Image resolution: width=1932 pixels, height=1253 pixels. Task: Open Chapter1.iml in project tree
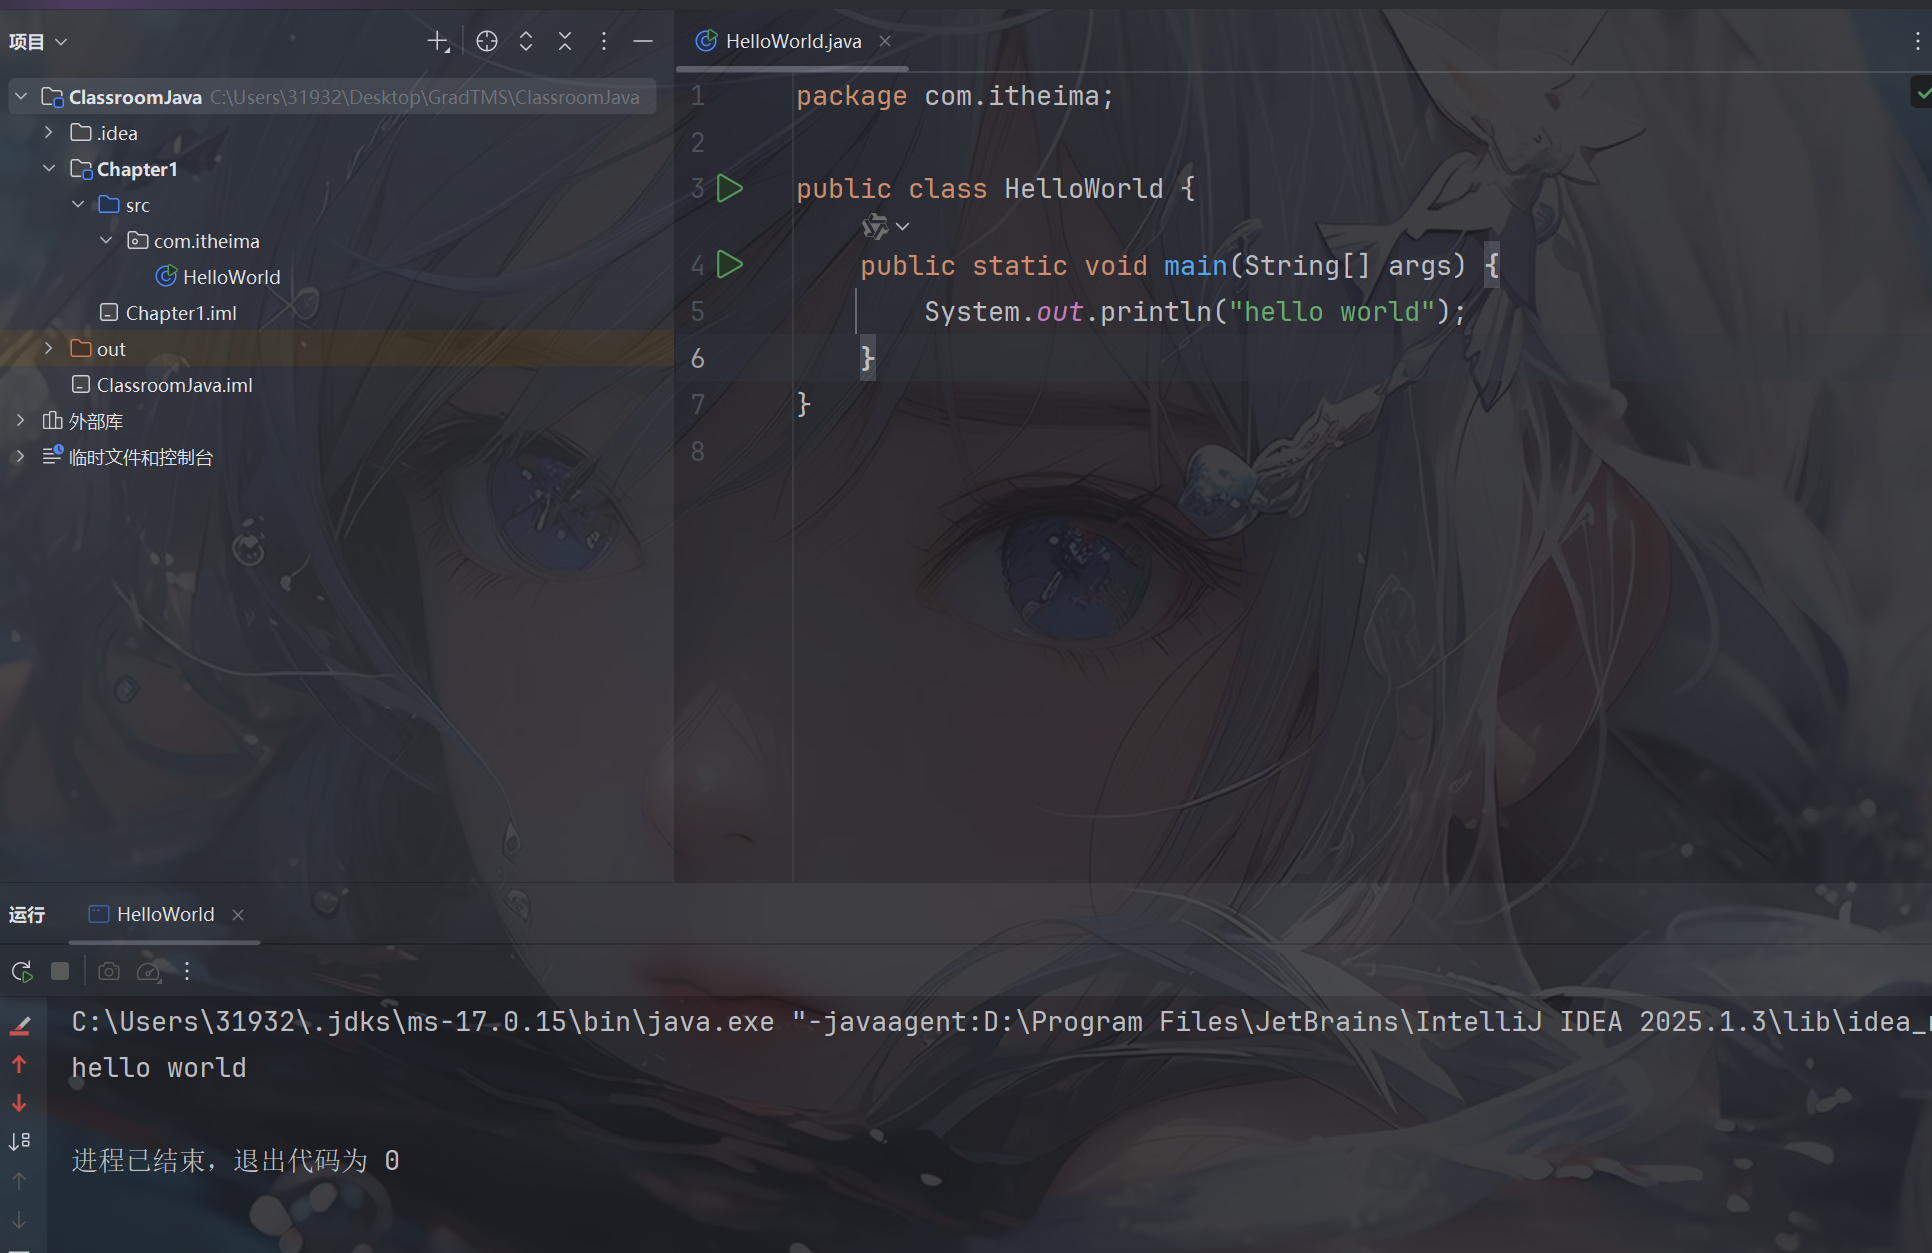click(x=180, y=313)
